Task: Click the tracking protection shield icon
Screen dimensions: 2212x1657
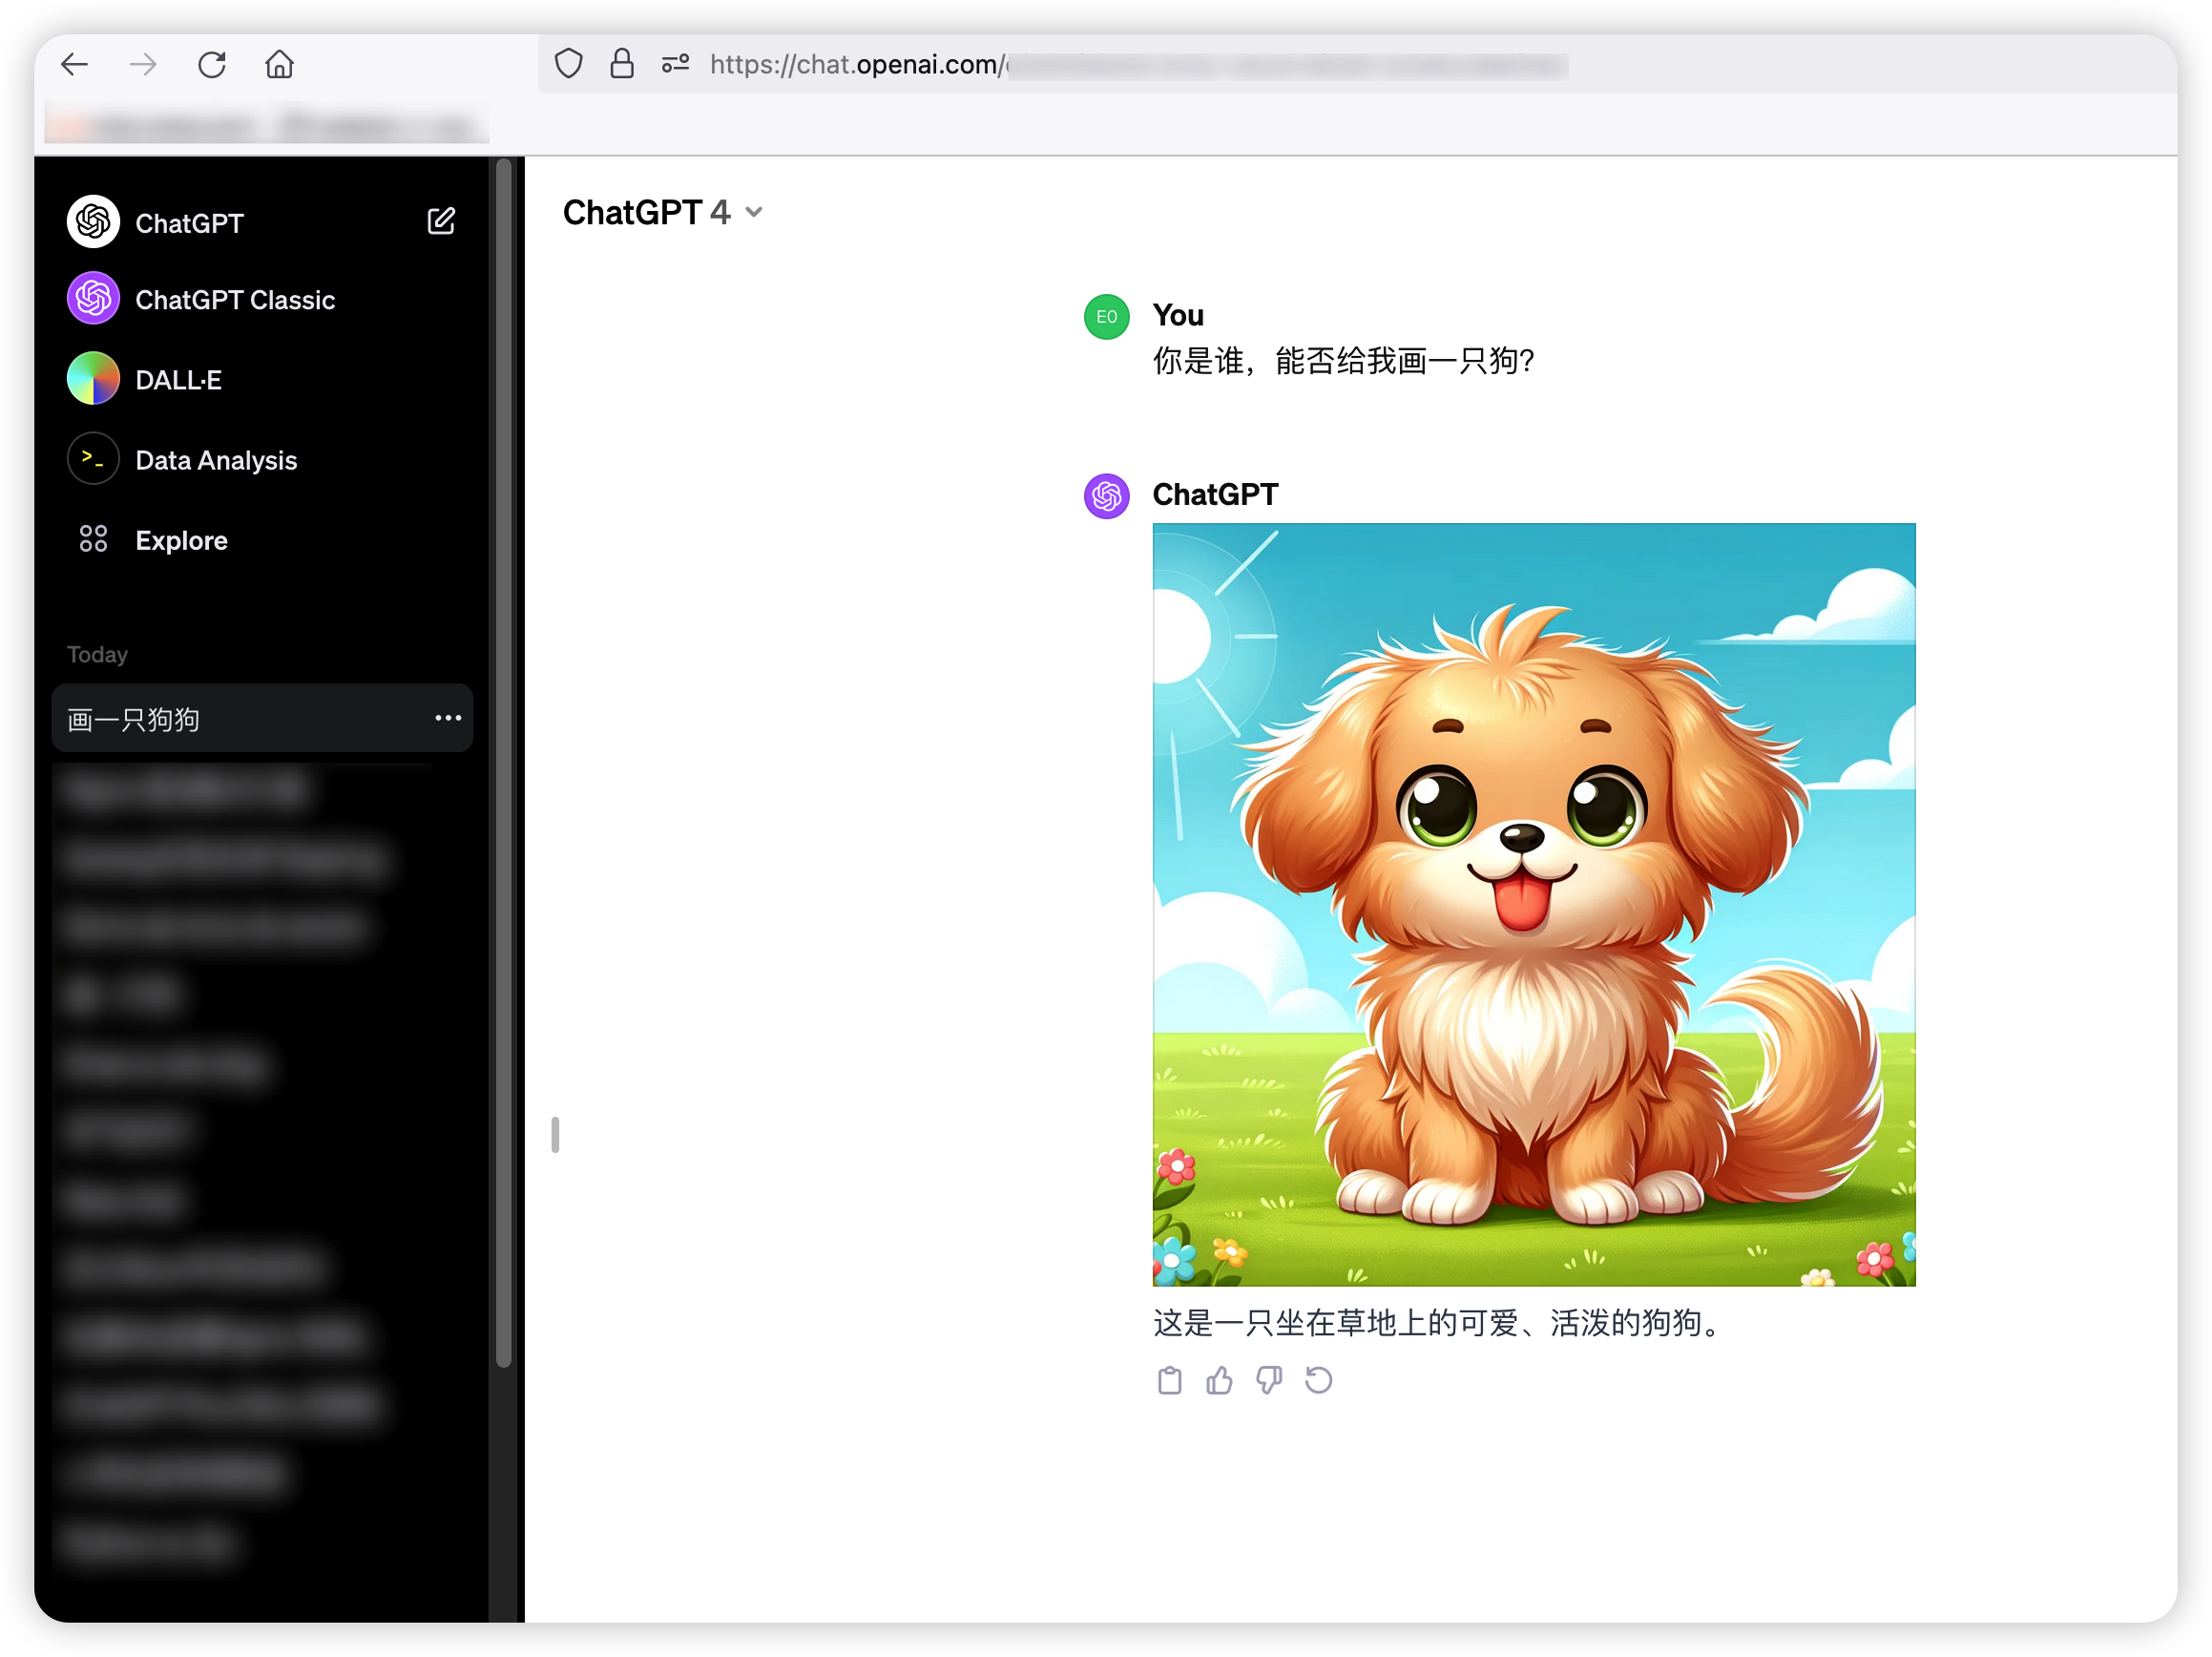Action: tap(568, 64)
